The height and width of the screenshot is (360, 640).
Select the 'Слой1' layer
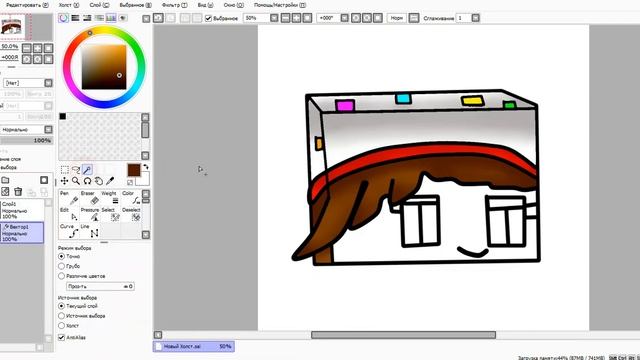pos(22,210)
